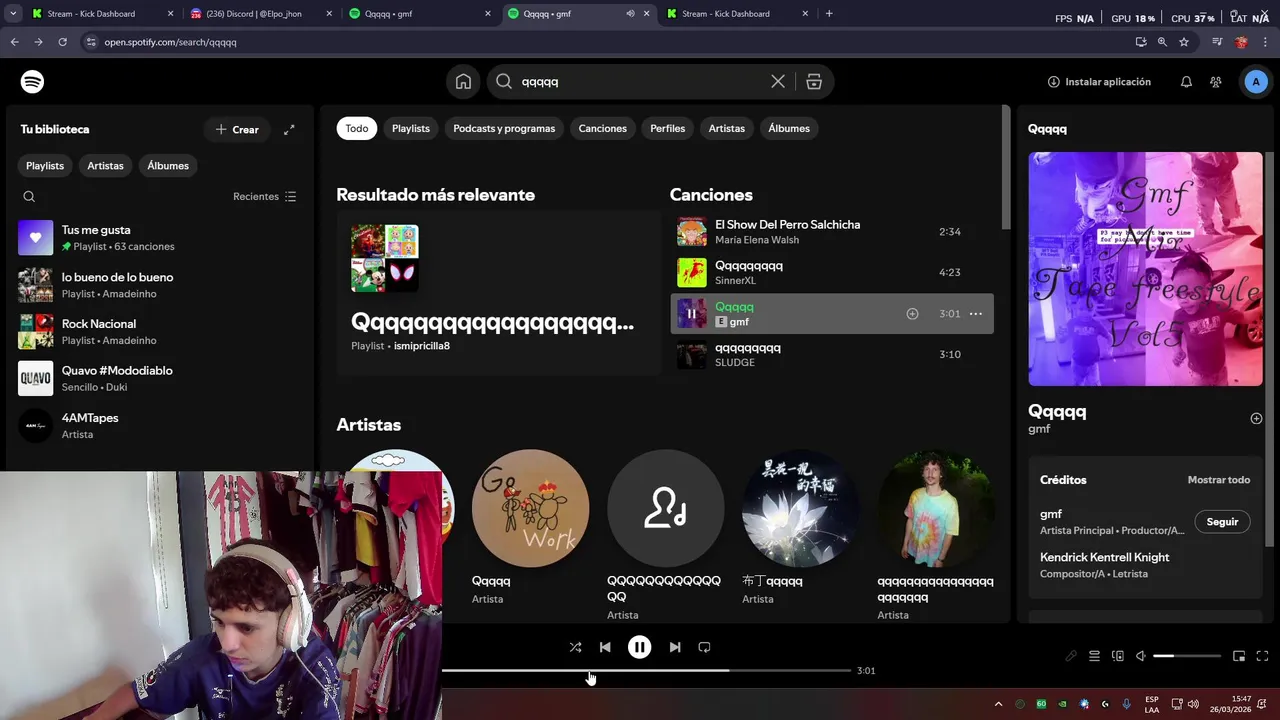
Task: Click the search input field
Action: [x=640, y=82]
